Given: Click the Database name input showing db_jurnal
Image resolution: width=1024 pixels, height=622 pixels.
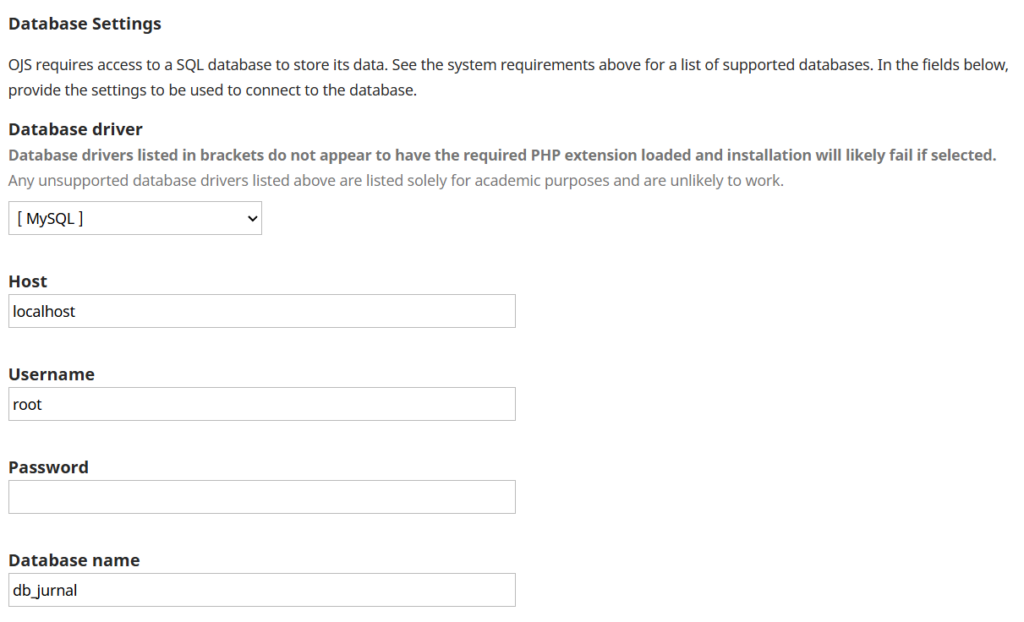Looking at the screenshot, I should pos(260,590).
